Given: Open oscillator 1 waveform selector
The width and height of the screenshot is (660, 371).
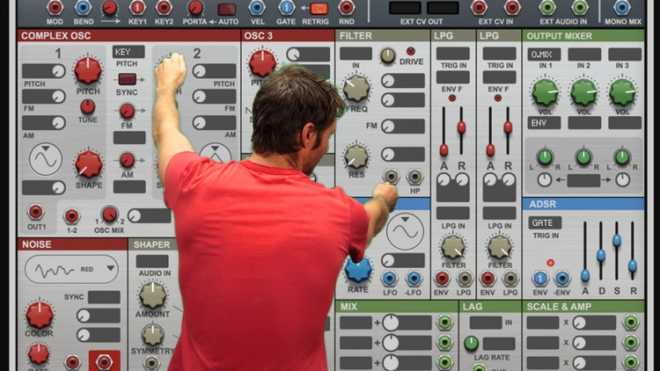Looking at the screenshot, I should click(45, 159).
